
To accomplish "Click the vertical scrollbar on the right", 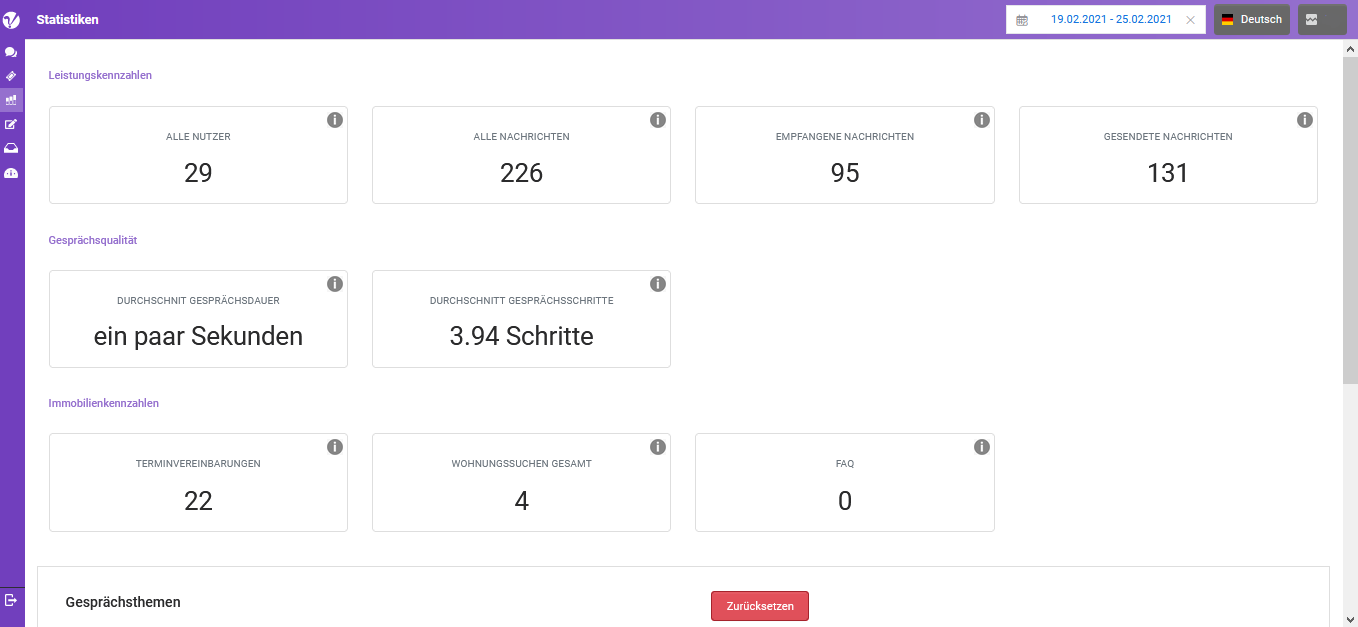I will (1350, 220).
